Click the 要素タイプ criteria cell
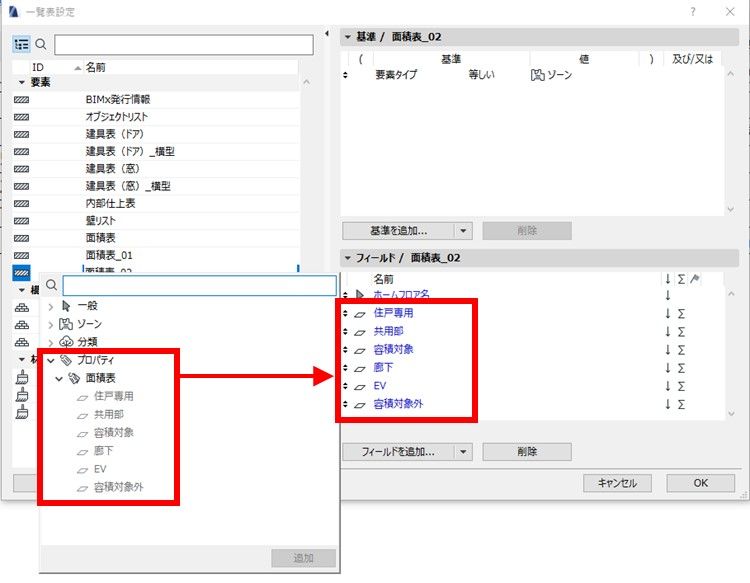The image size is (750, 583). 396,75
